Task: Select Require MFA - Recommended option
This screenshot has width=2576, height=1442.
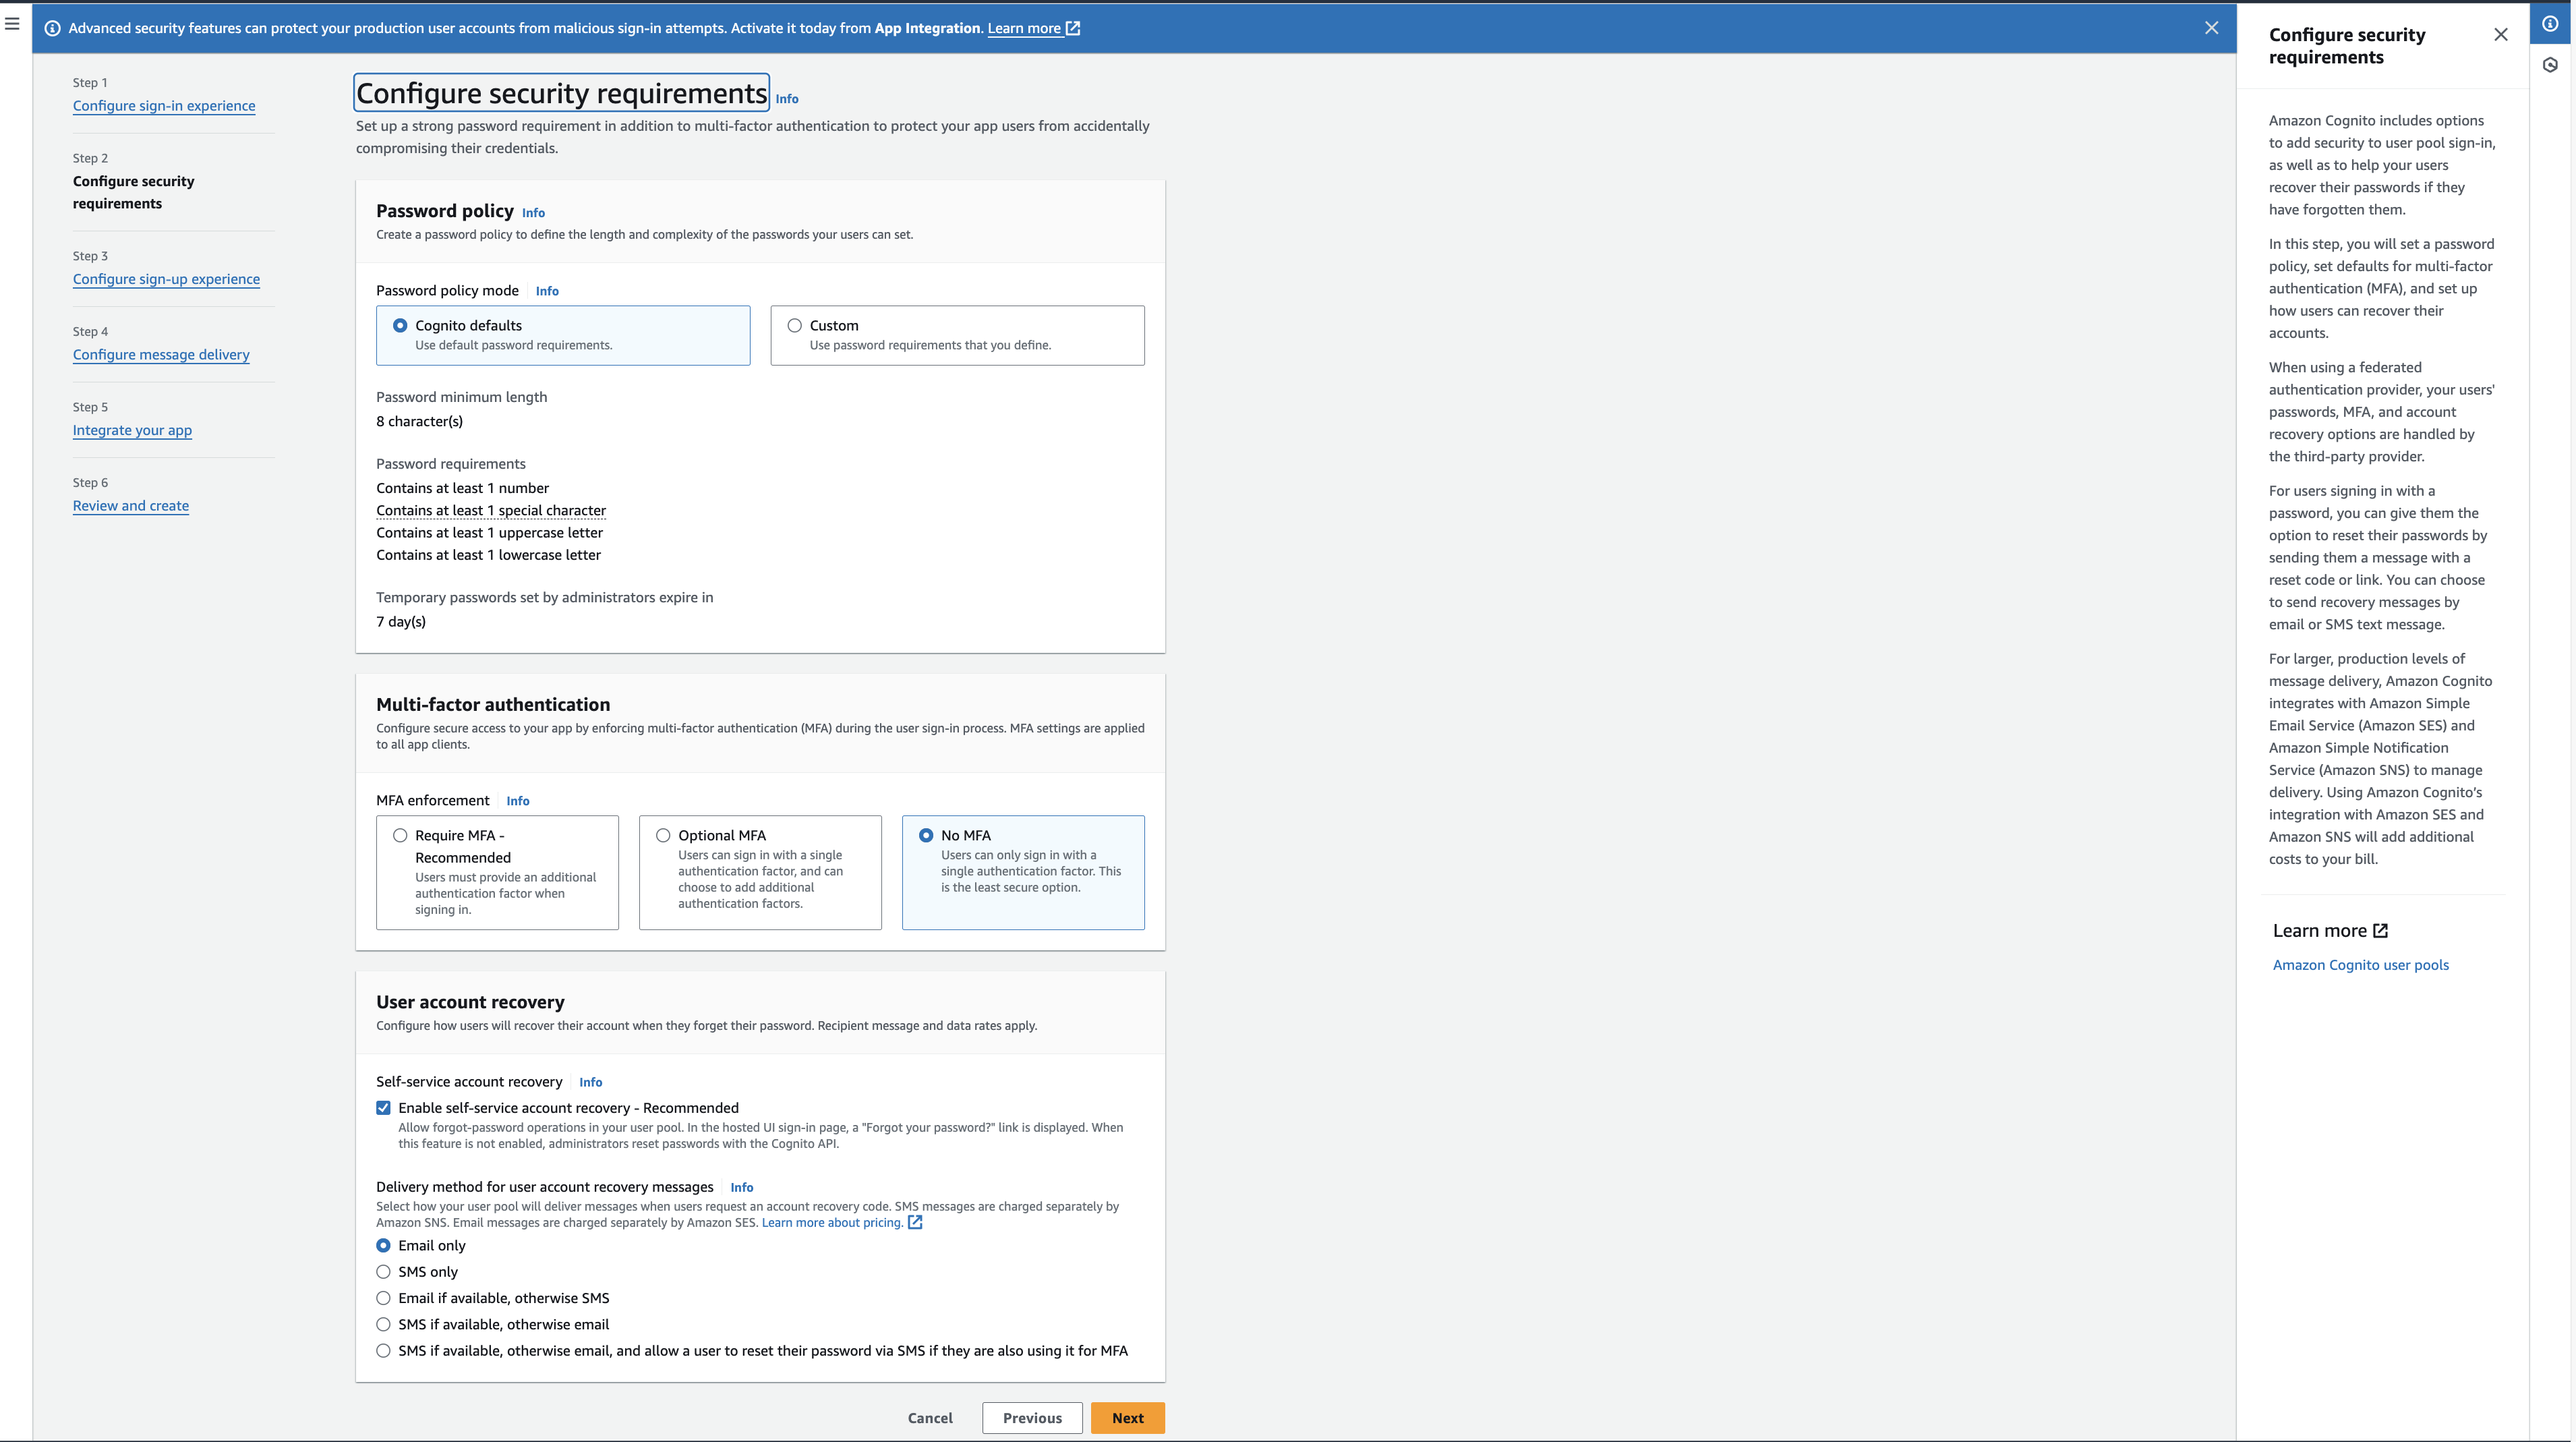Action: click(x=400, y=835)
